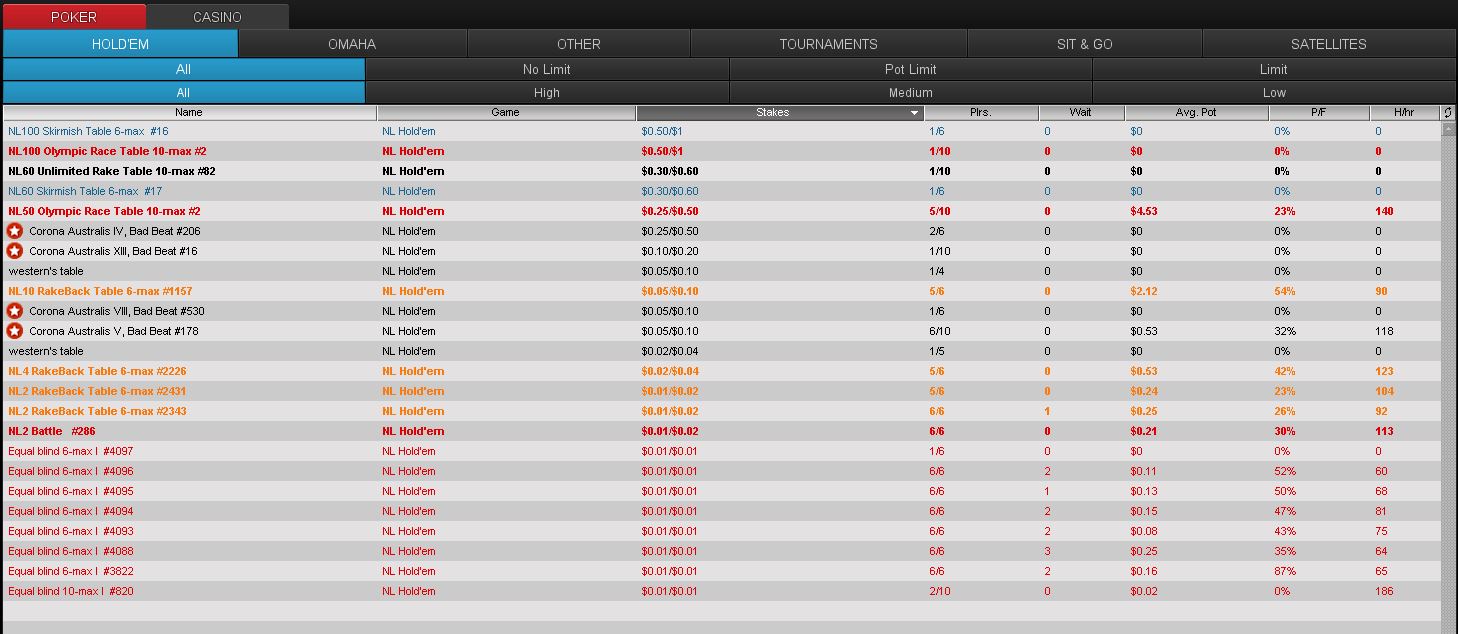
Task: Select NL100 Olympic Race Table 10-max #2
Action: pos(721,151)
